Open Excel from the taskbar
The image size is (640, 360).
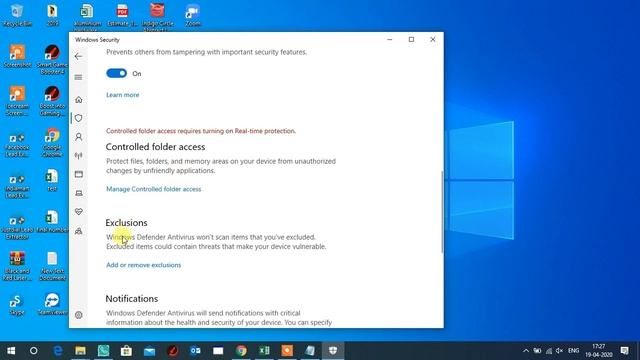click(x=264, y=351)
